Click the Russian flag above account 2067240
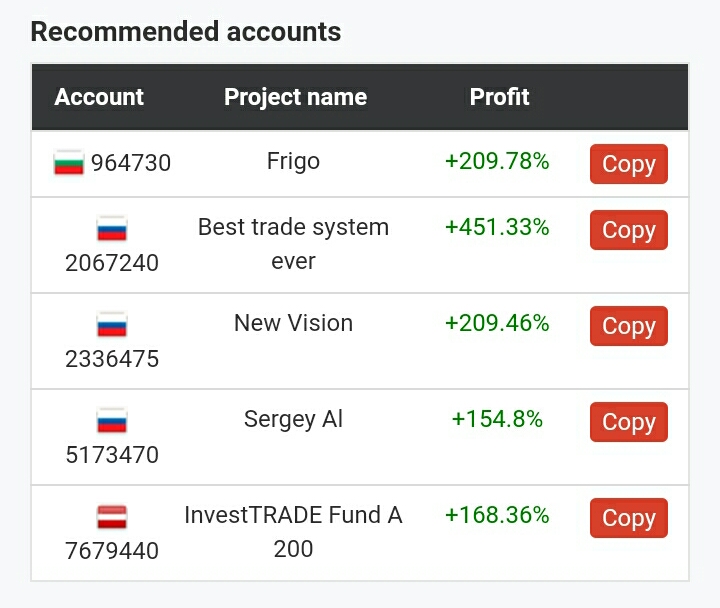Screen dimensions: 720x608 (112, 228)
